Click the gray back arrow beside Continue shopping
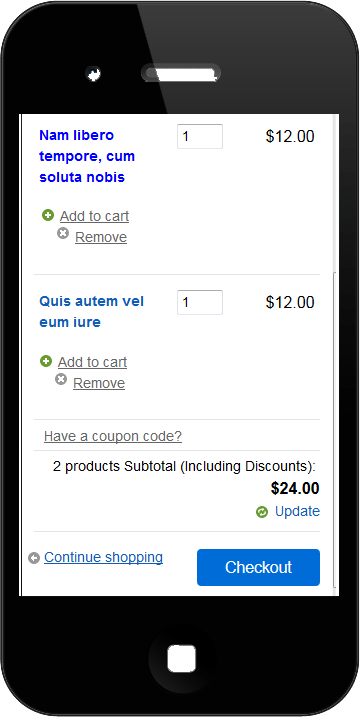 (x=34, y=558)
